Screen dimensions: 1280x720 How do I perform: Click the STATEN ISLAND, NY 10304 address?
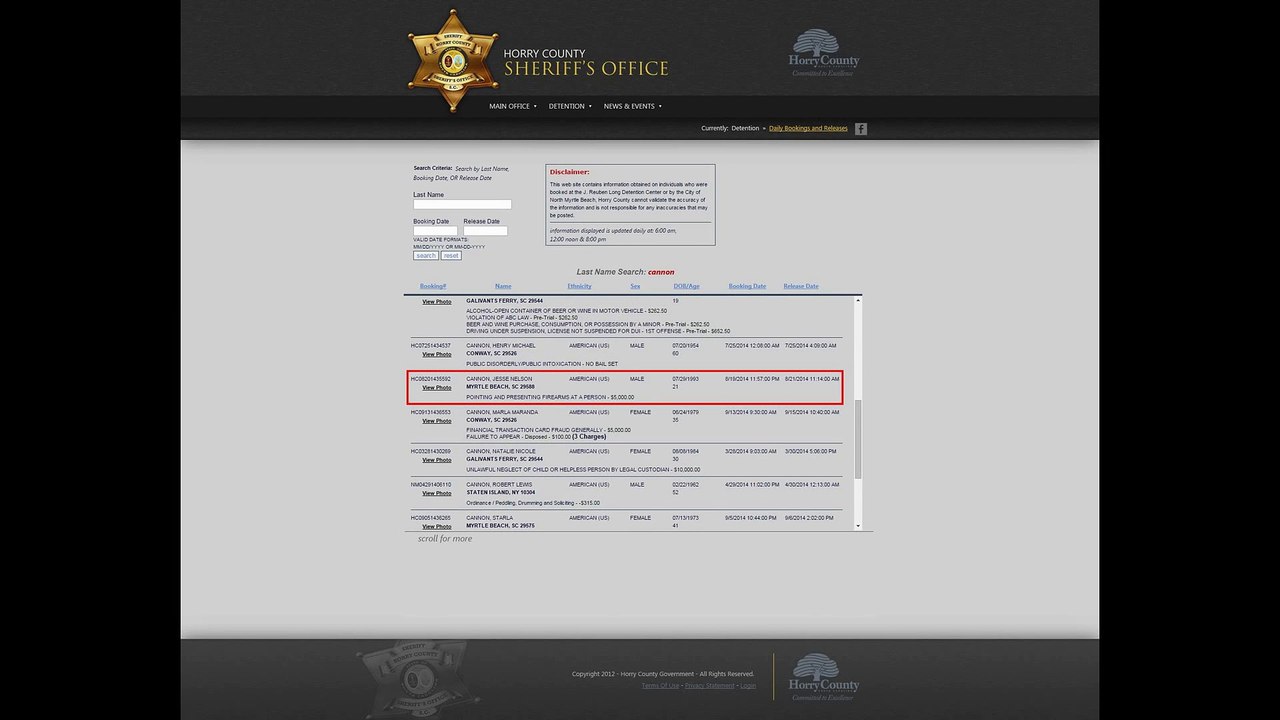(x=501, y=493)
